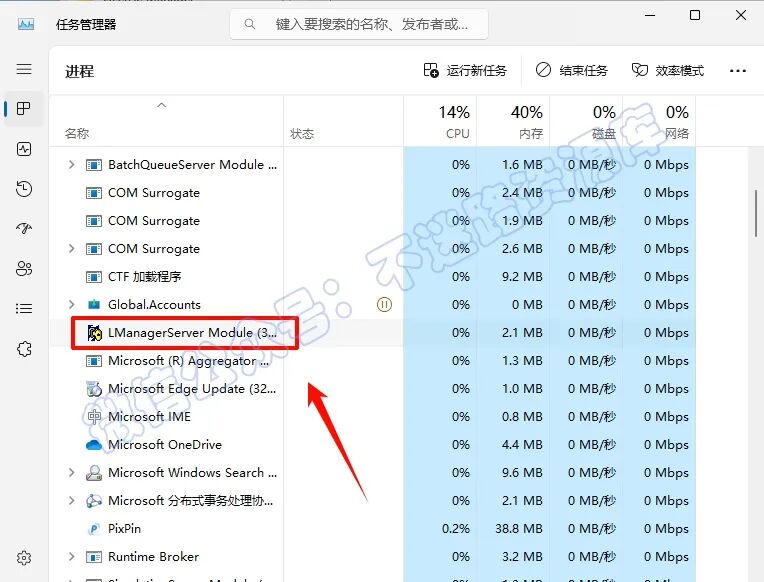Select the first COM Surrogate row
Viewport: 764px width, 582px height.
tap(372, 193)
